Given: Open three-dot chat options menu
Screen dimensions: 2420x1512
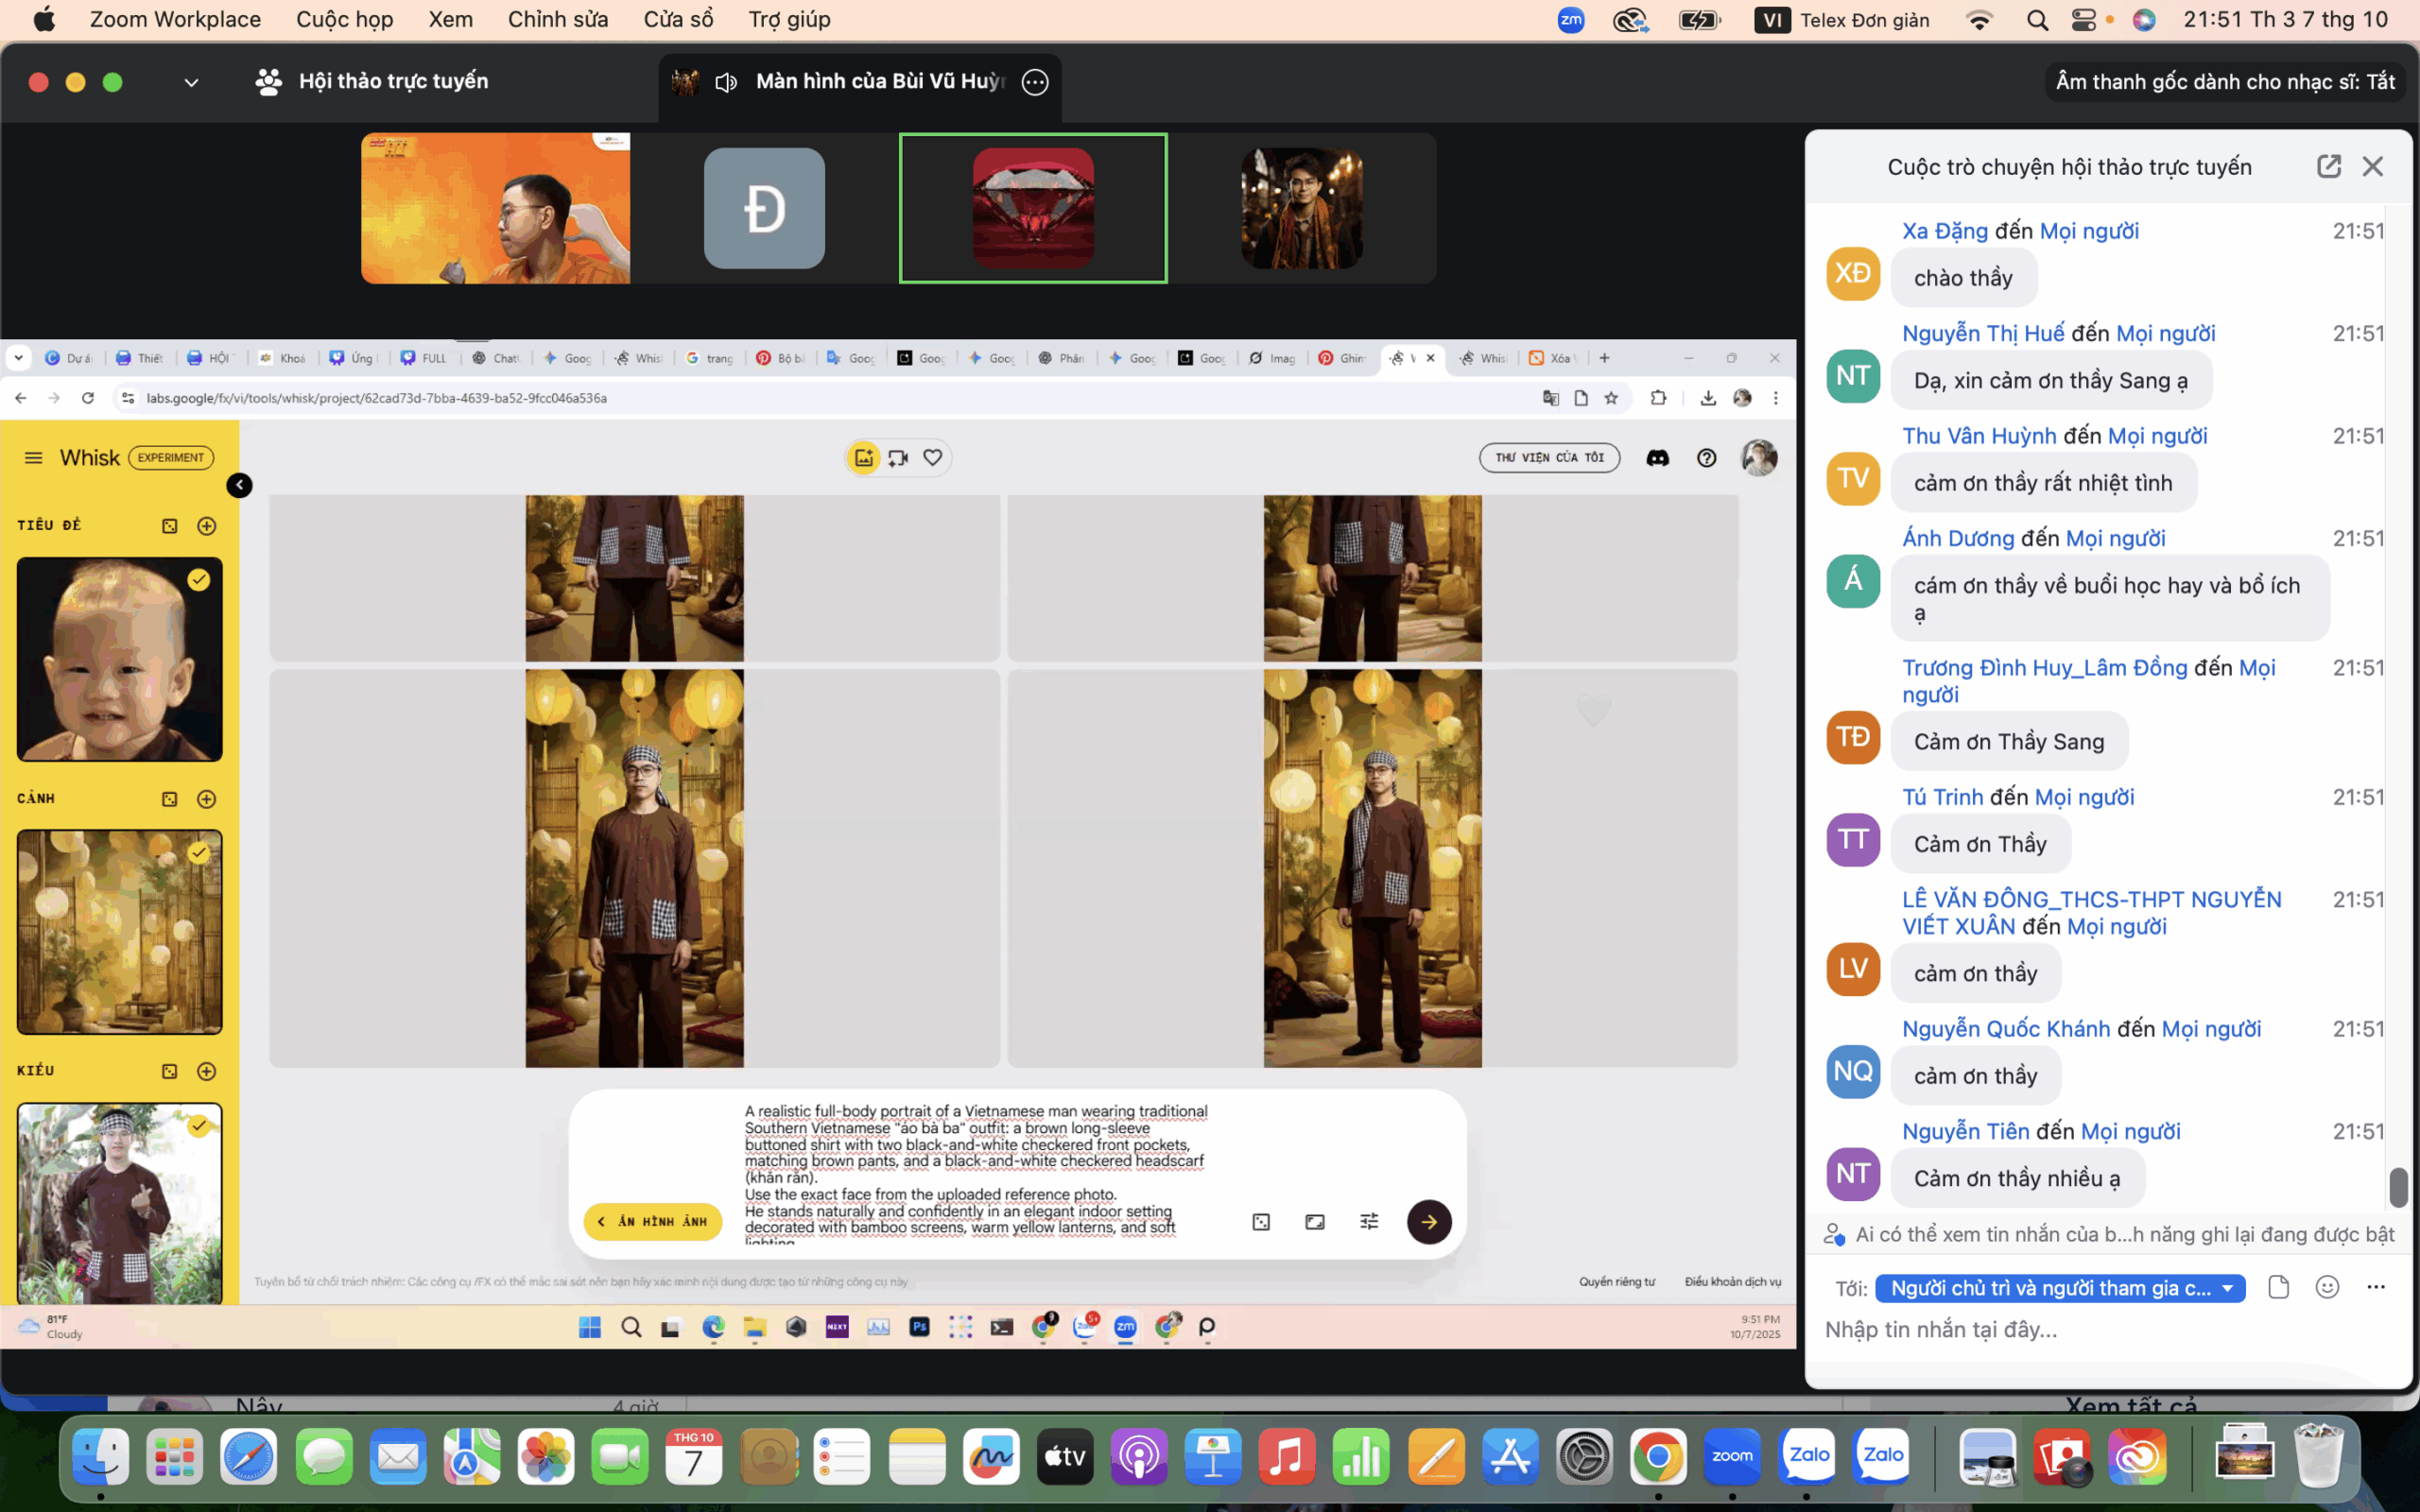Looking at the screenshot, I should click(x=2376, y=1287).
